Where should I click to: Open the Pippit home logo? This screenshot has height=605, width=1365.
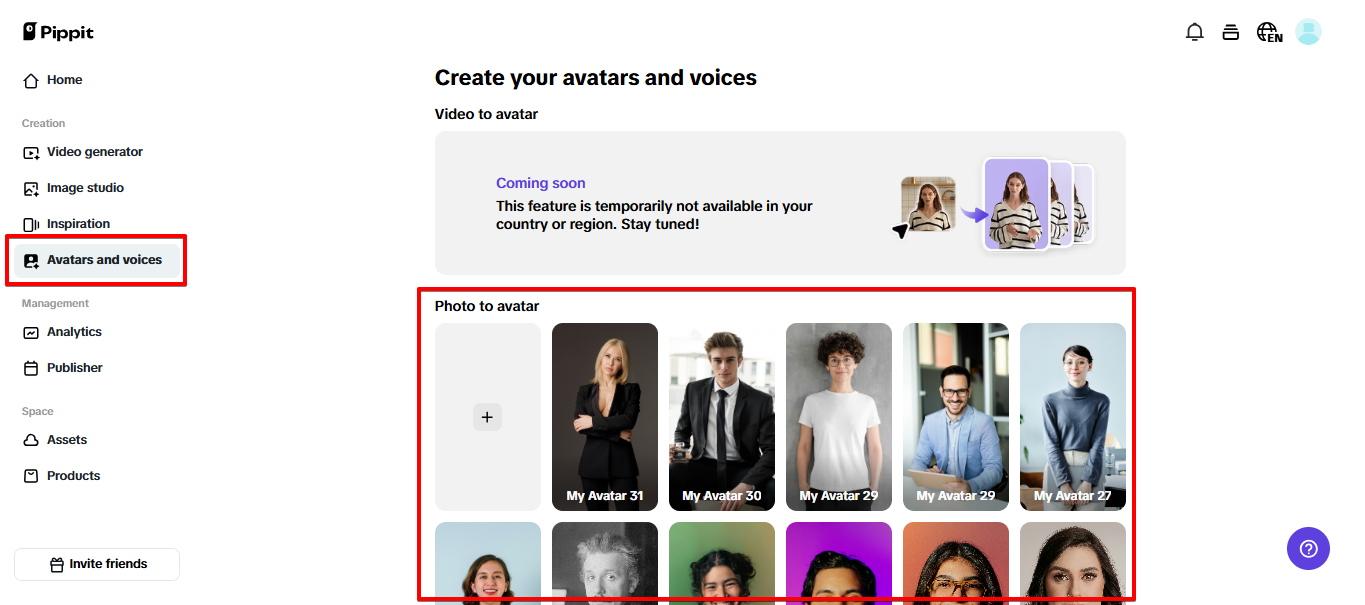(57, 31)
